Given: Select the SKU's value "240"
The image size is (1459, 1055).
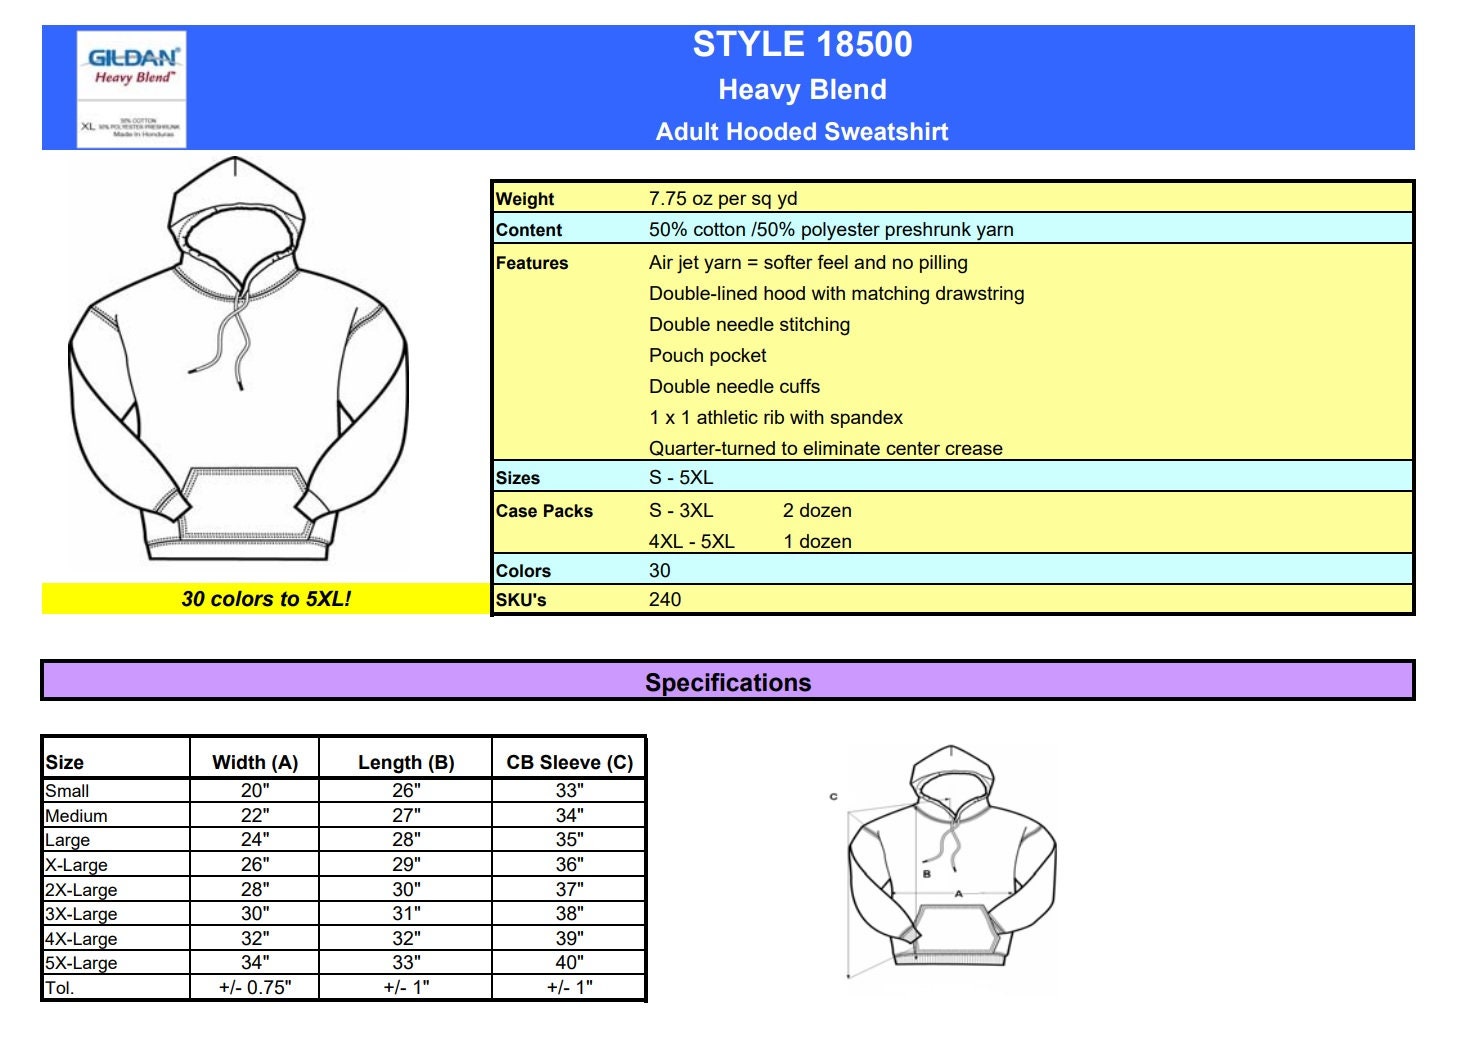Looking at the screenshot, I should (x=665, y=599).
